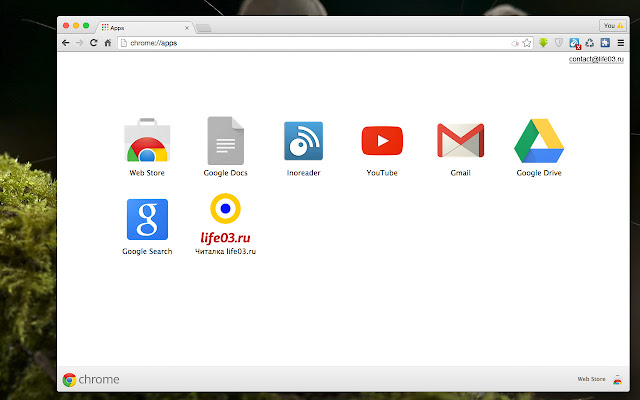Minimize the Chrome window with yellow button
640x400 pixels.
point(76,26)
